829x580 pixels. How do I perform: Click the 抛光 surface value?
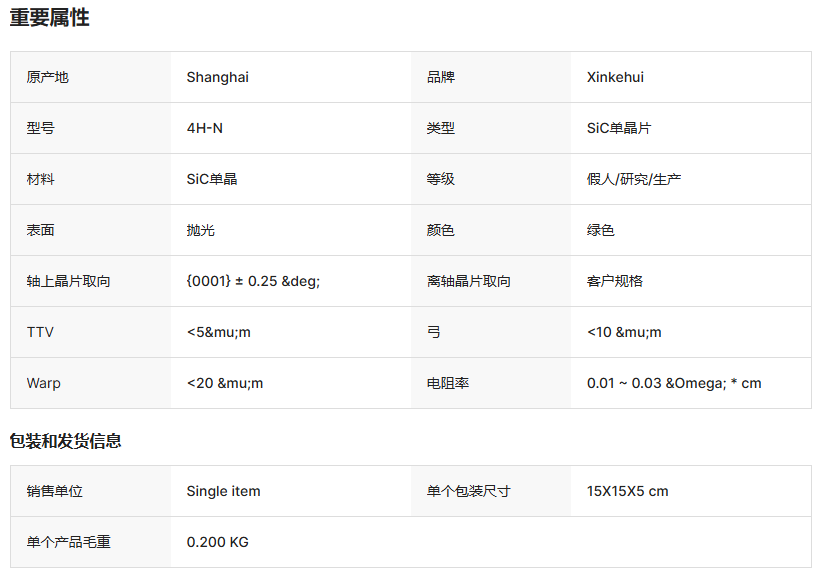pyautogui.click(x=200, y=230)
